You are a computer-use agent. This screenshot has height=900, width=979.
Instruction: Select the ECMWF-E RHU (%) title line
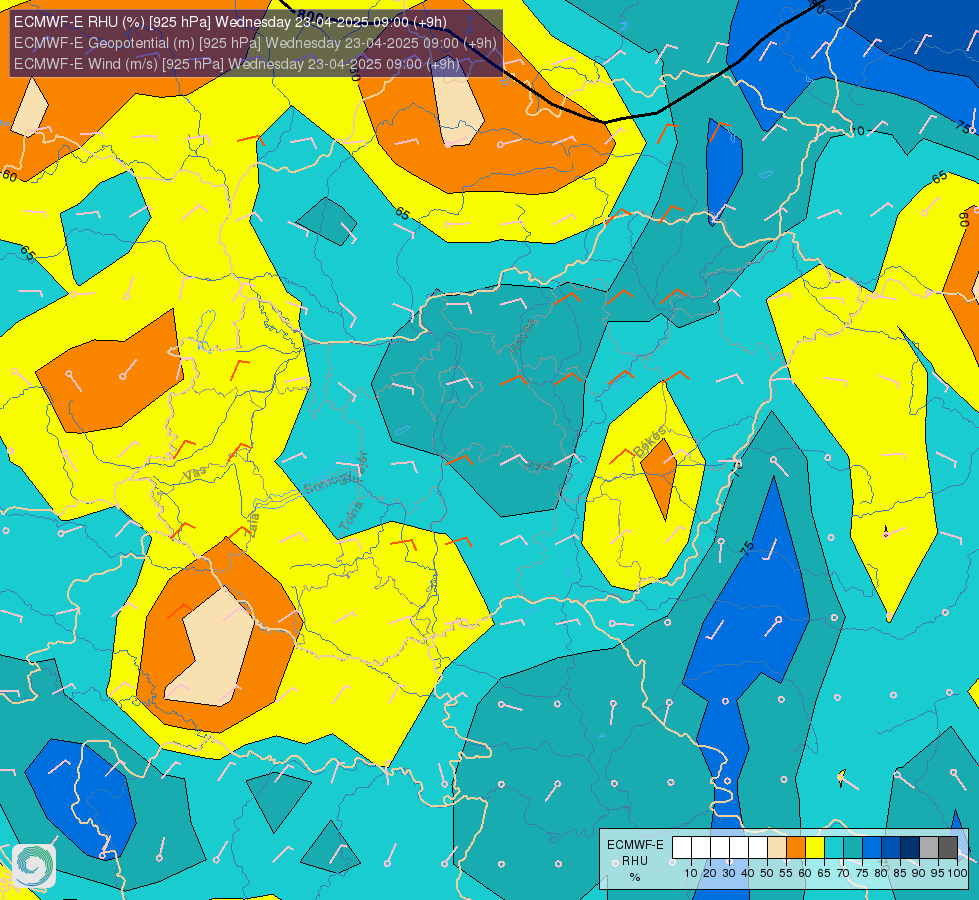click(x=230, y=22)
